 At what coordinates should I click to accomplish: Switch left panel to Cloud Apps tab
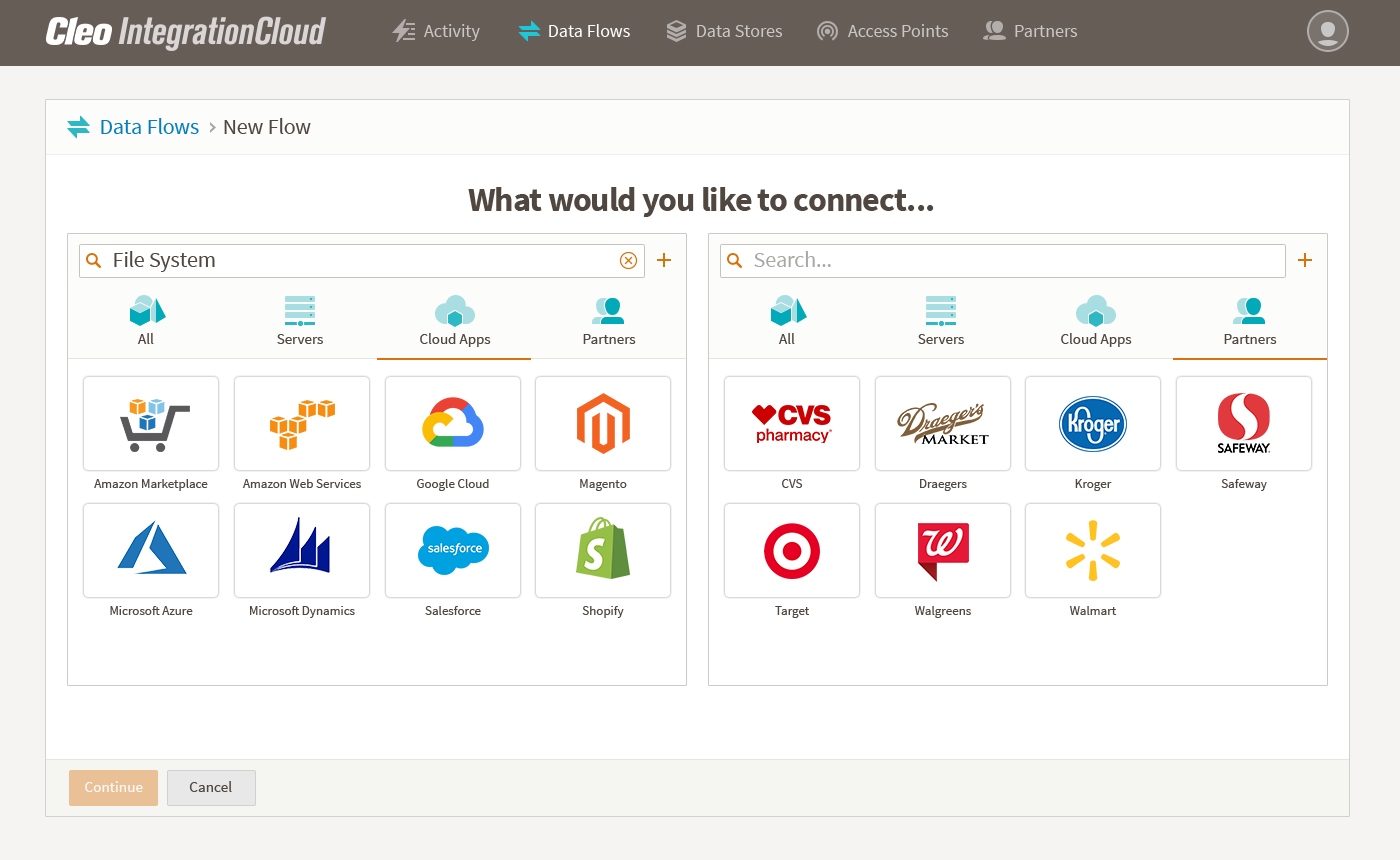(x=454, y=321)
